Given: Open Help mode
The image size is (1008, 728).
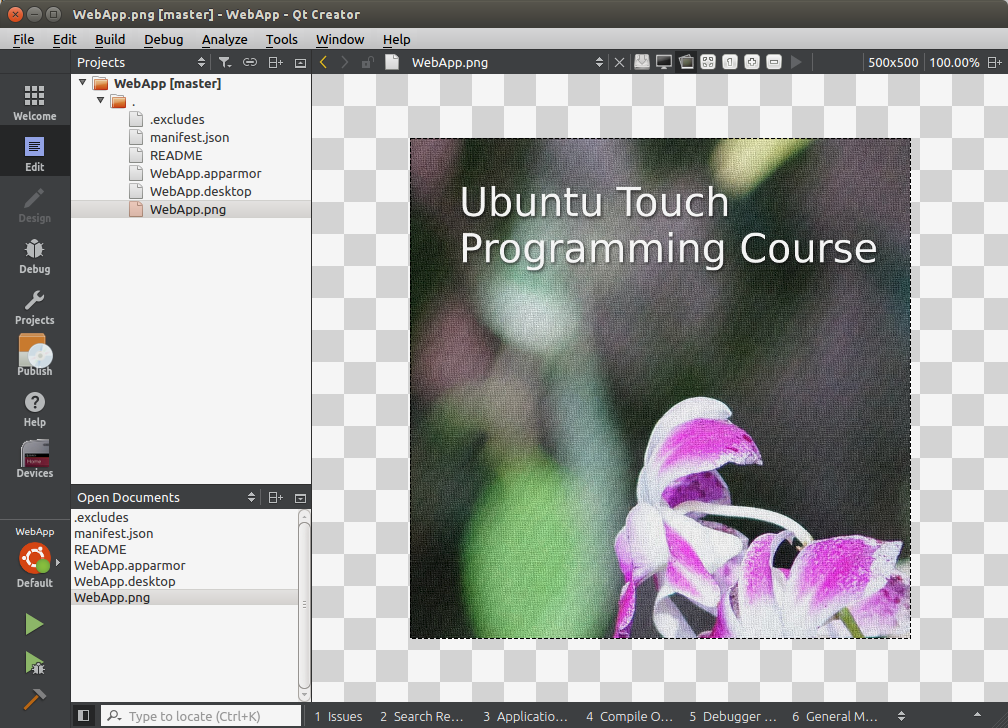Looking at the screenshot, I should (x=35, y=408).
